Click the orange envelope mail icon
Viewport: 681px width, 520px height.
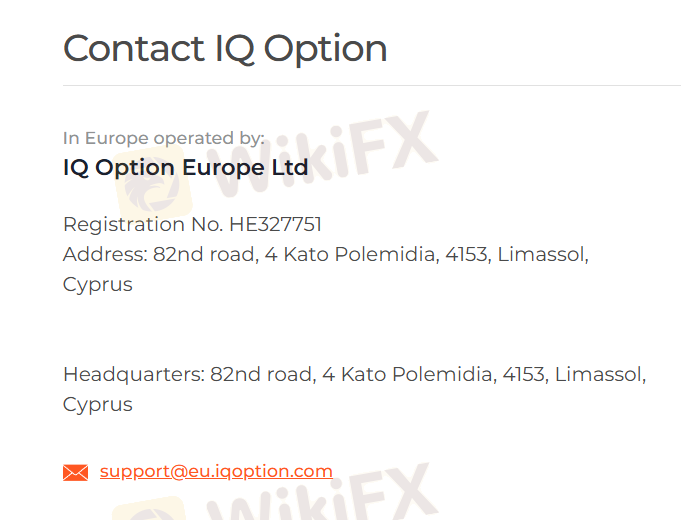(76, 473)
